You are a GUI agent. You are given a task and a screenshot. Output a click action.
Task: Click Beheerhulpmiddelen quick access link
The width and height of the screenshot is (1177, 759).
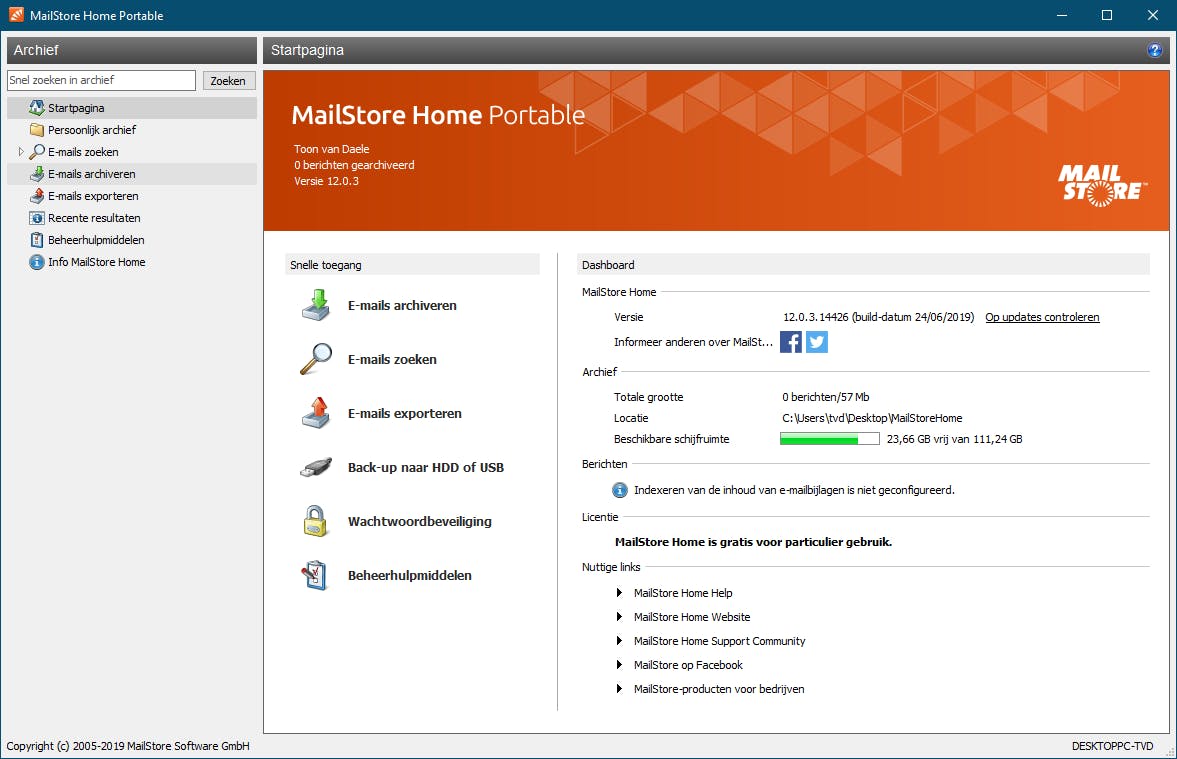410,576
